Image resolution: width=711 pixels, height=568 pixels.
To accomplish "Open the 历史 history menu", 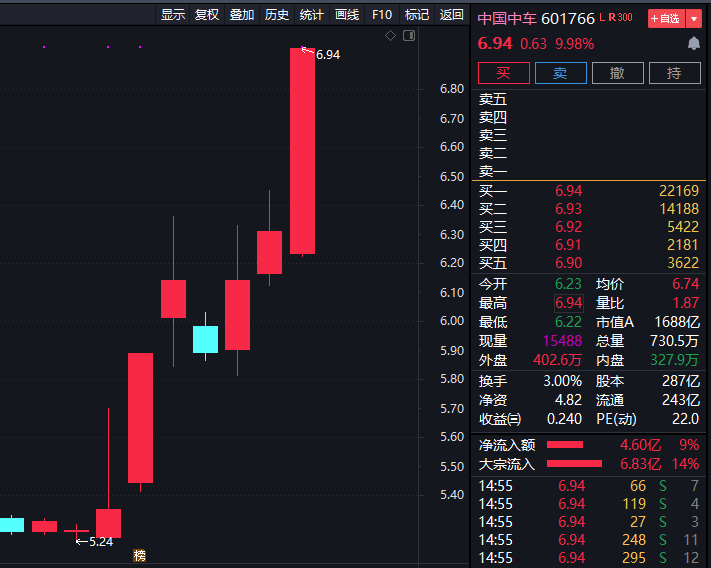I will click(x=277, y=15).
